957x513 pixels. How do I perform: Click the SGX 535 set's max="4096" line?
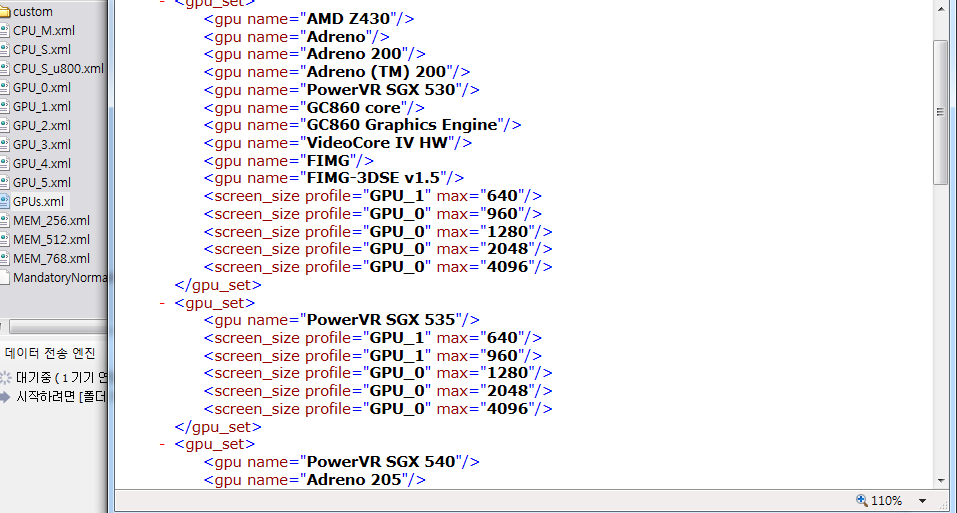[378, 409]
